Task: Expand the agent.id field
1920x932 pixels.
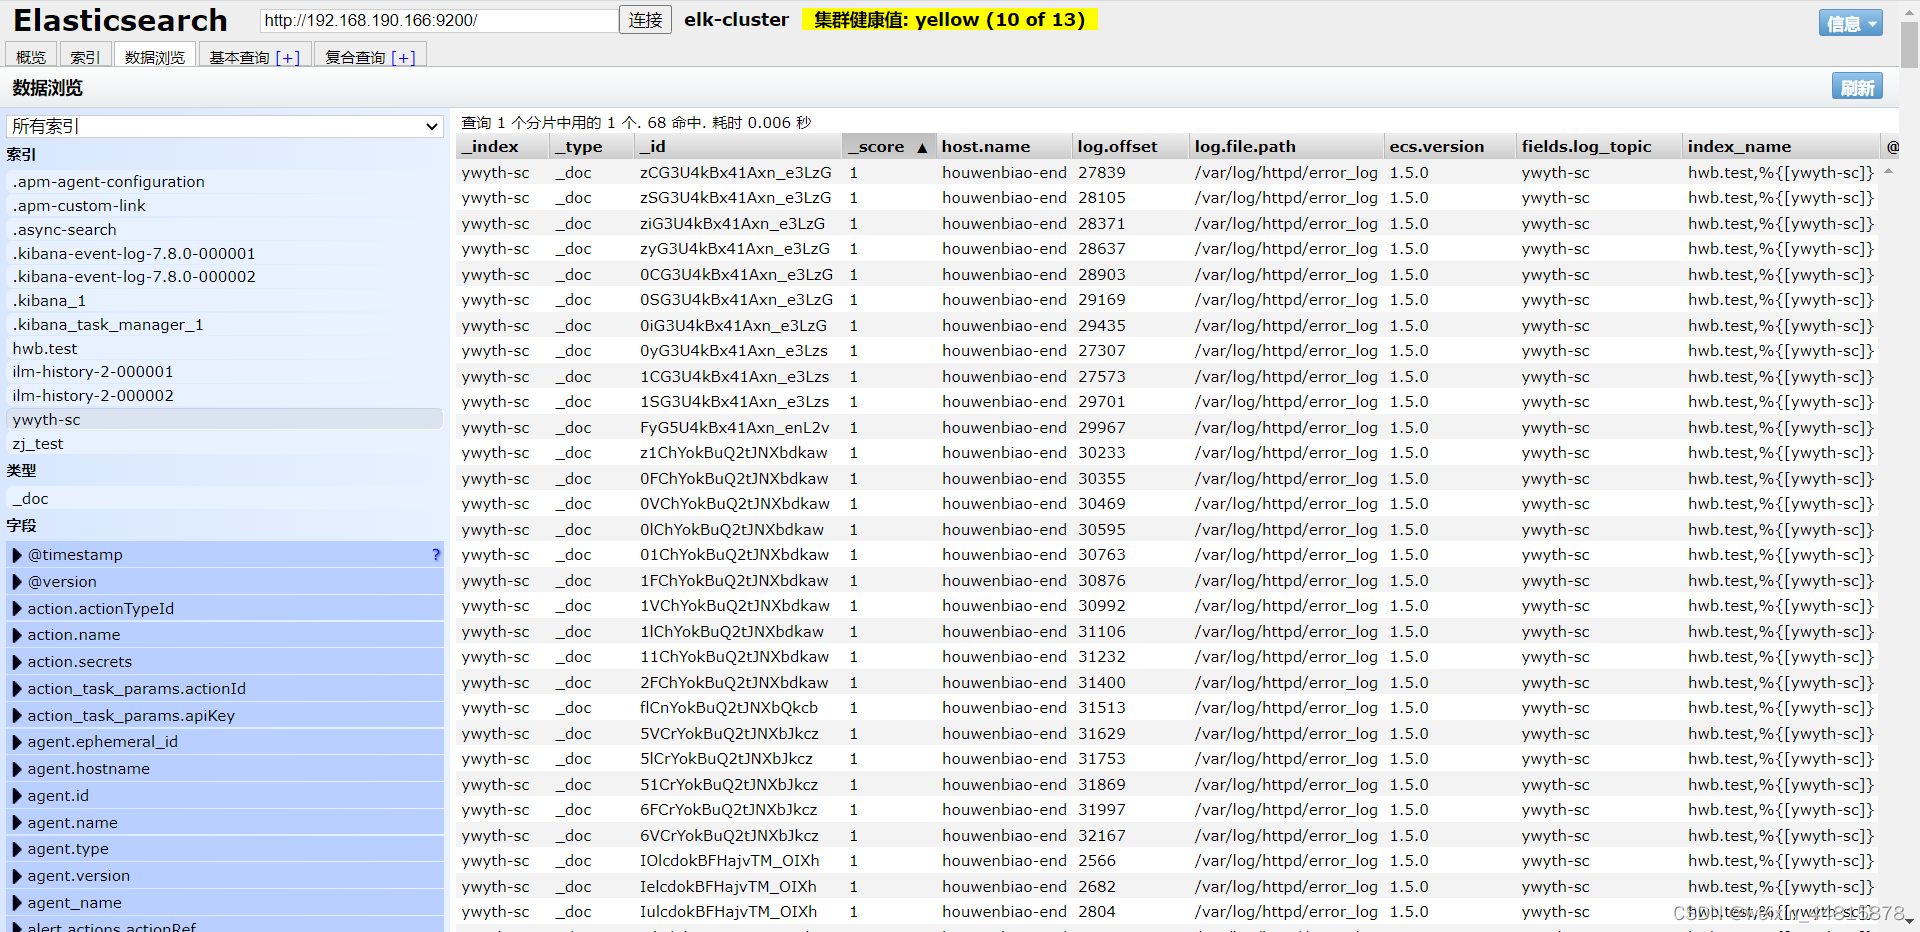Action: point(17,796)
